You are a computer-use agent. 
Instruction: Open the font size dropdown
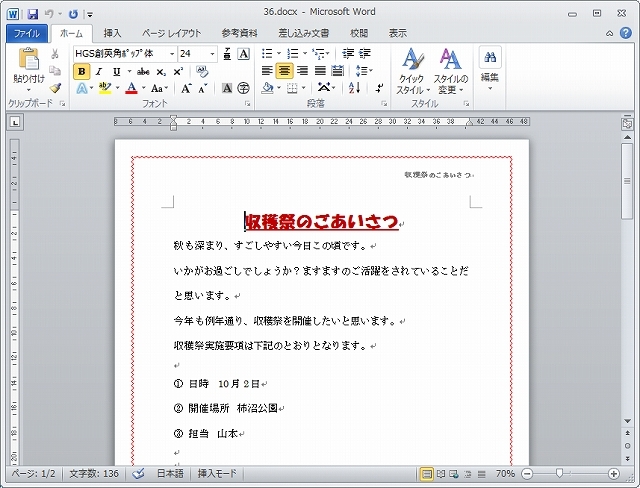pos(212,53)
